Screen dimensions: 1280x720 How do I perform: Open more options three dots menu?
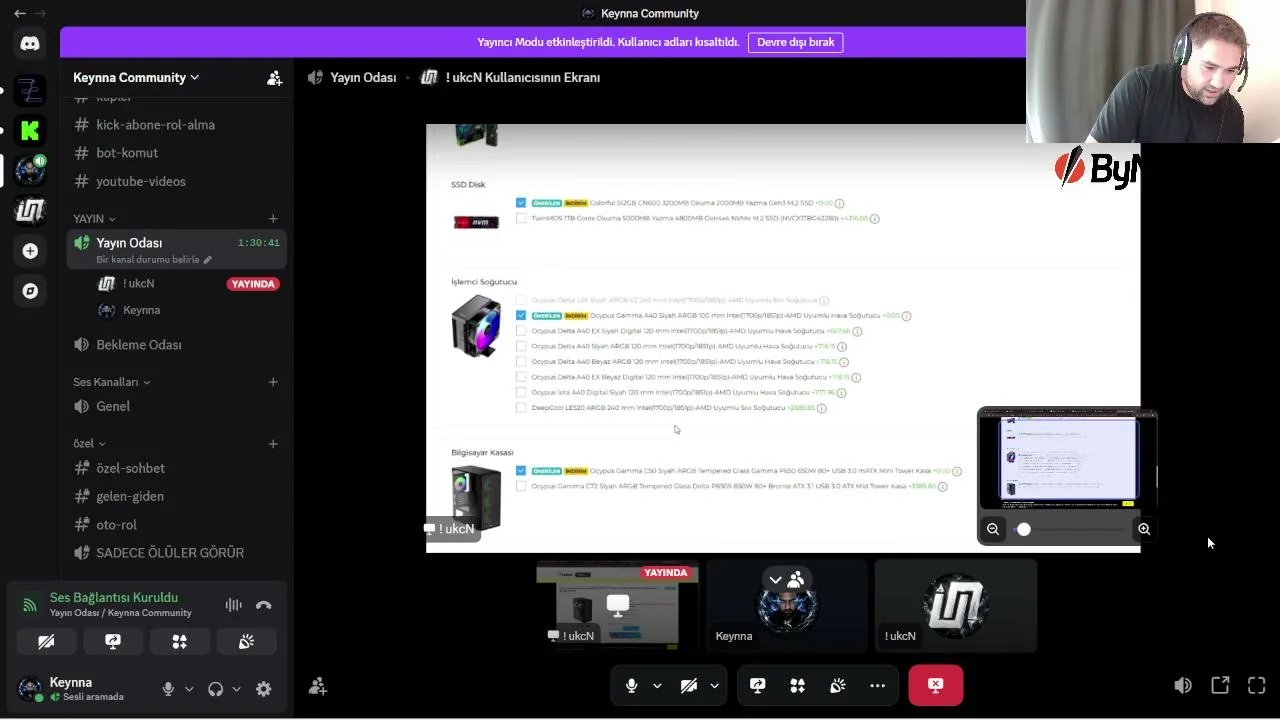[878, 686]
